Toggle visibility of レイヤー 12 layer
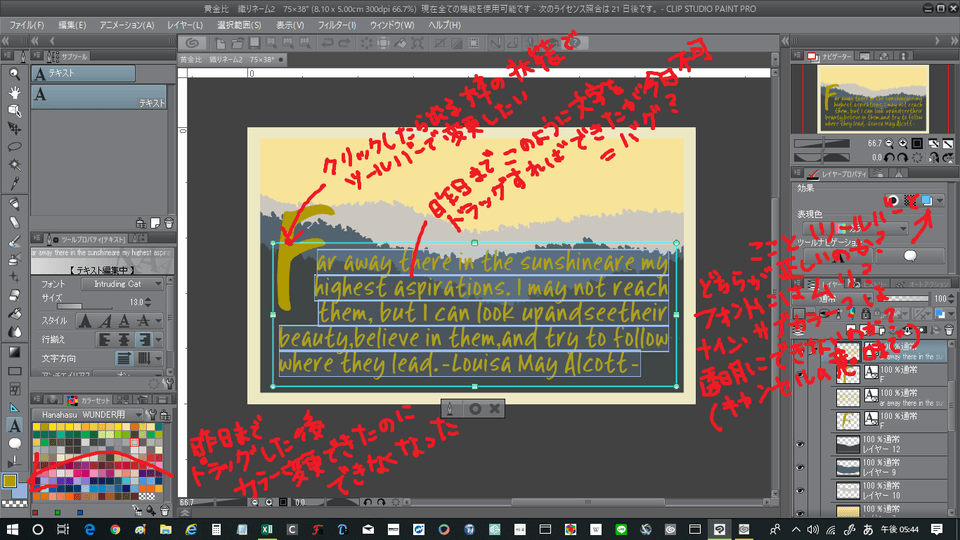 (x=798, y=446)
